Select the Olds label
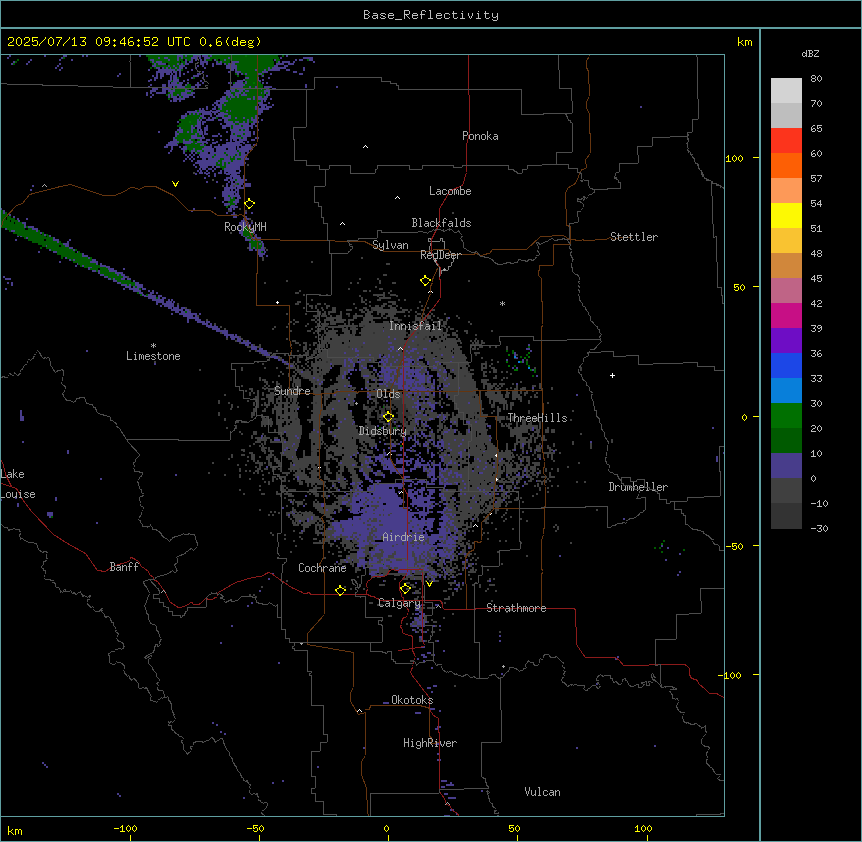This screenshot has height=842, width=862. 388,394
